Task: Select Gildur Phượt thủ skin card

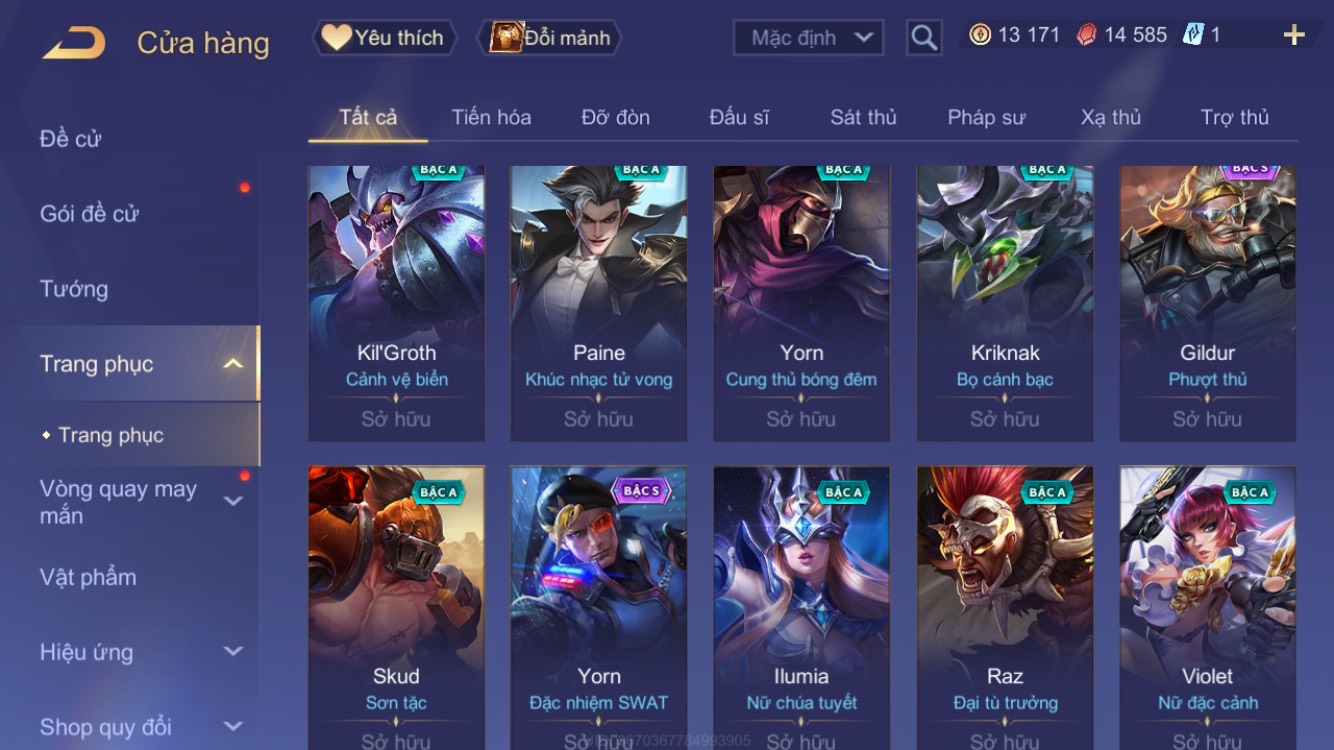Action: click(1207, 304)
